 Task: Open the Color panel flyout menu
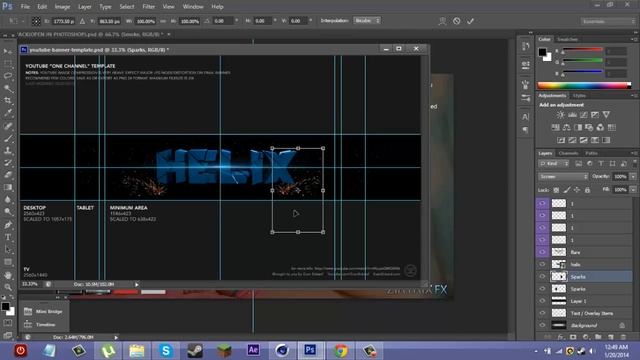[634, 40]
